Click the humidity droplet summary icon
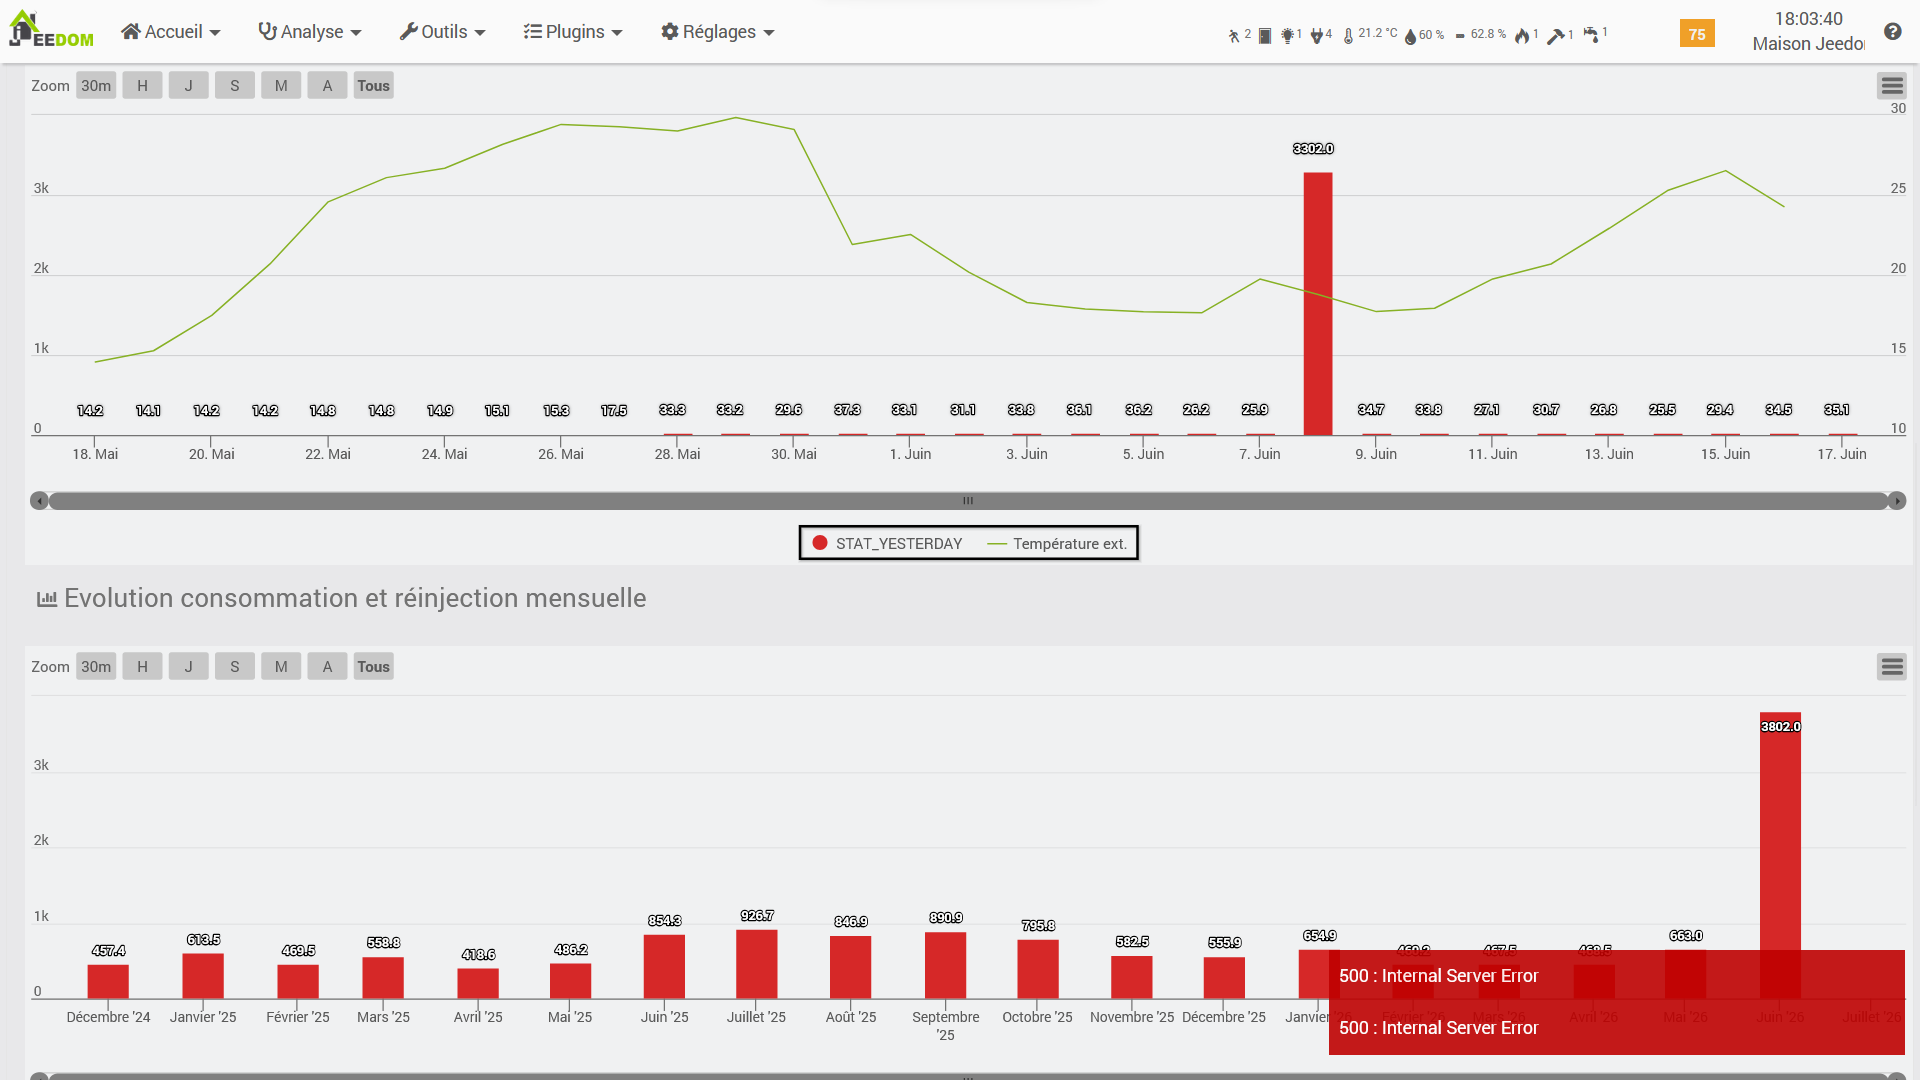This screenshot has width=1920, height=1080. point(1410,36)
